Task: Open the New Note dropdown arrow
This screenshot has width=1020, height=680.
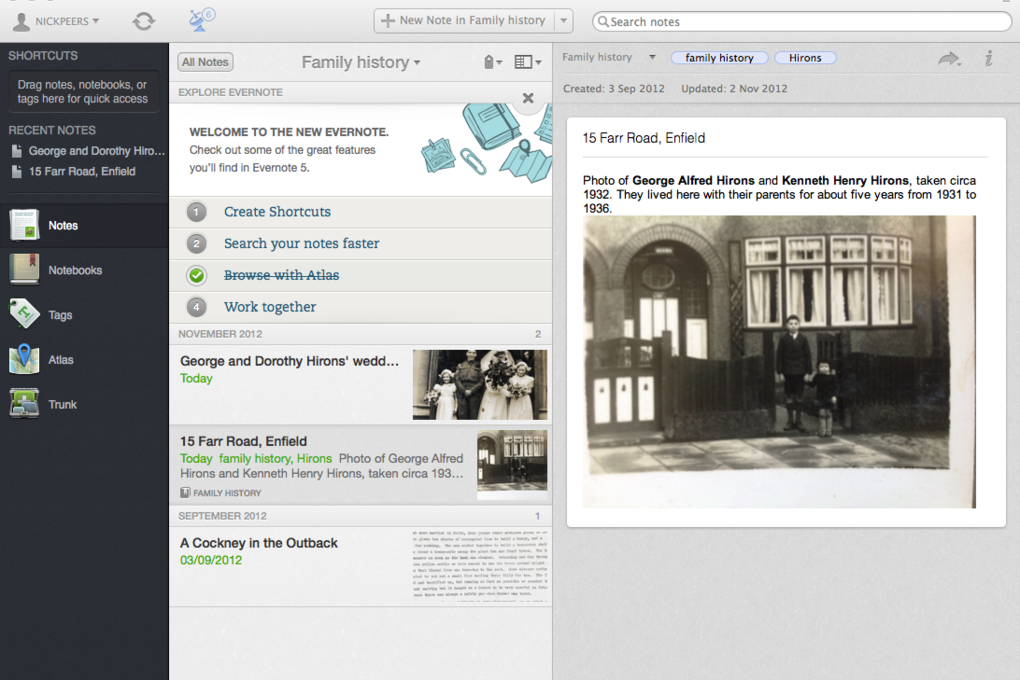Action: point(563,21)
